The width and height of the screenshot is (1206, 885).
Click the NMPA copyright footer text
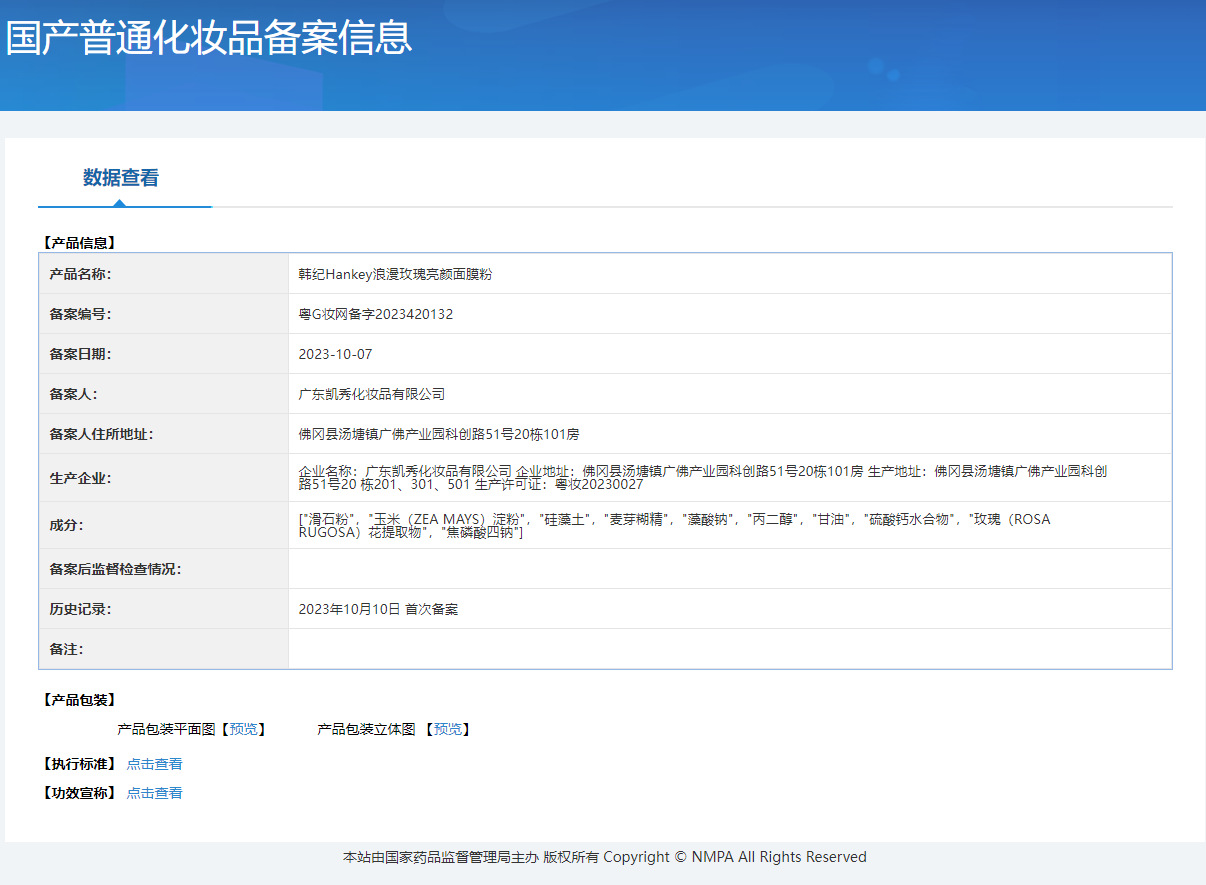[x=605, y=857]
